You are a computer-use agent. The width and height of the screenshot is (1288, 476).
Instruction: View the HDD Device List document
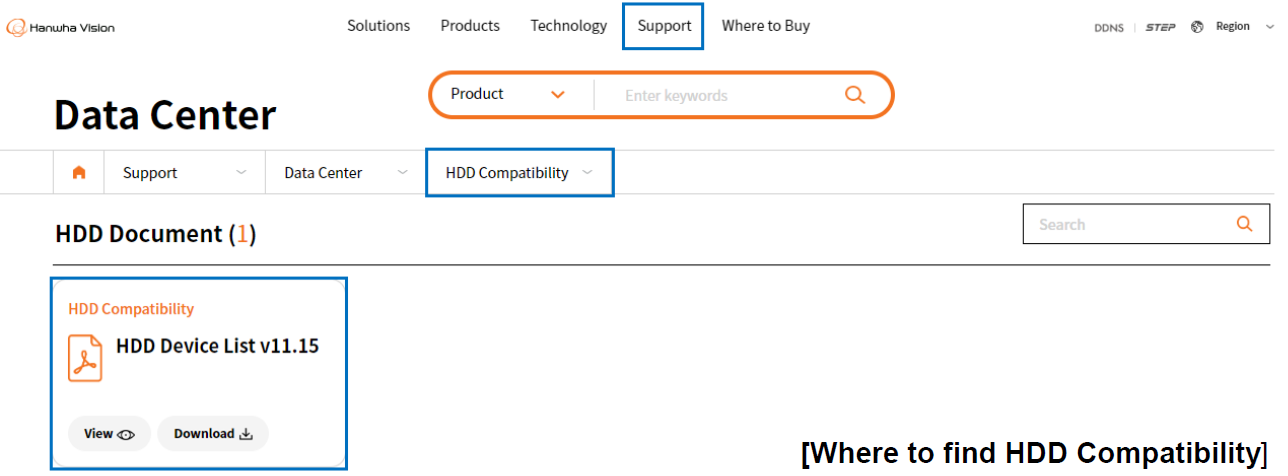pyautogui.click(x=109, y=434)
